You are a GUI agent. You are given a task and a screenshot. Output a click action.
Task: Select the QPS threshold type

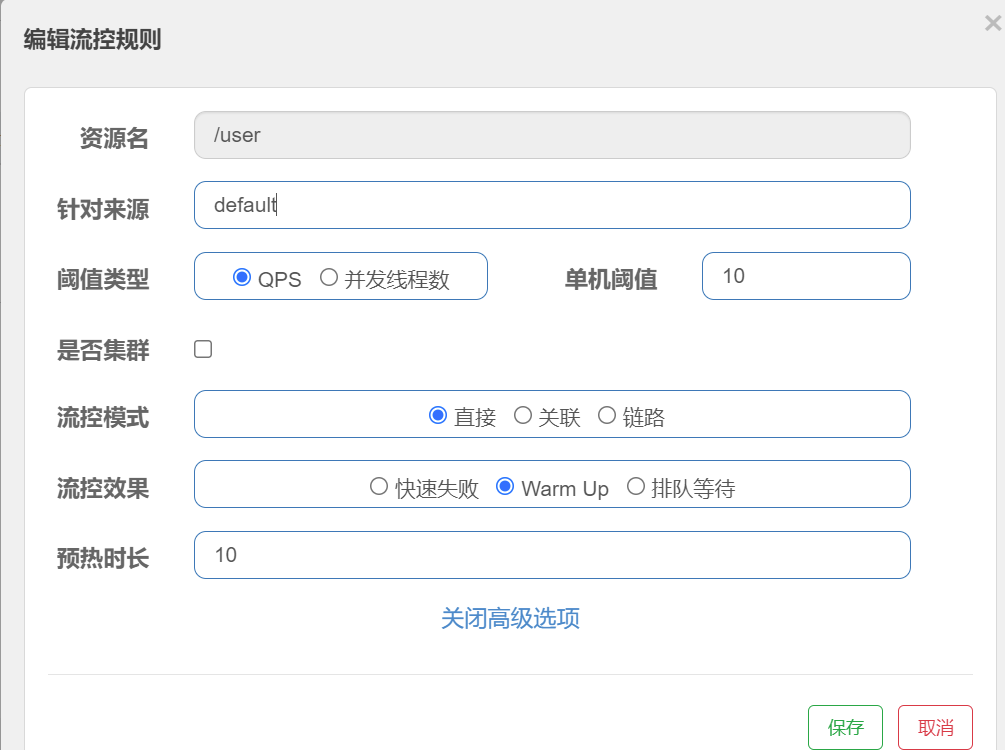[242, 277]
